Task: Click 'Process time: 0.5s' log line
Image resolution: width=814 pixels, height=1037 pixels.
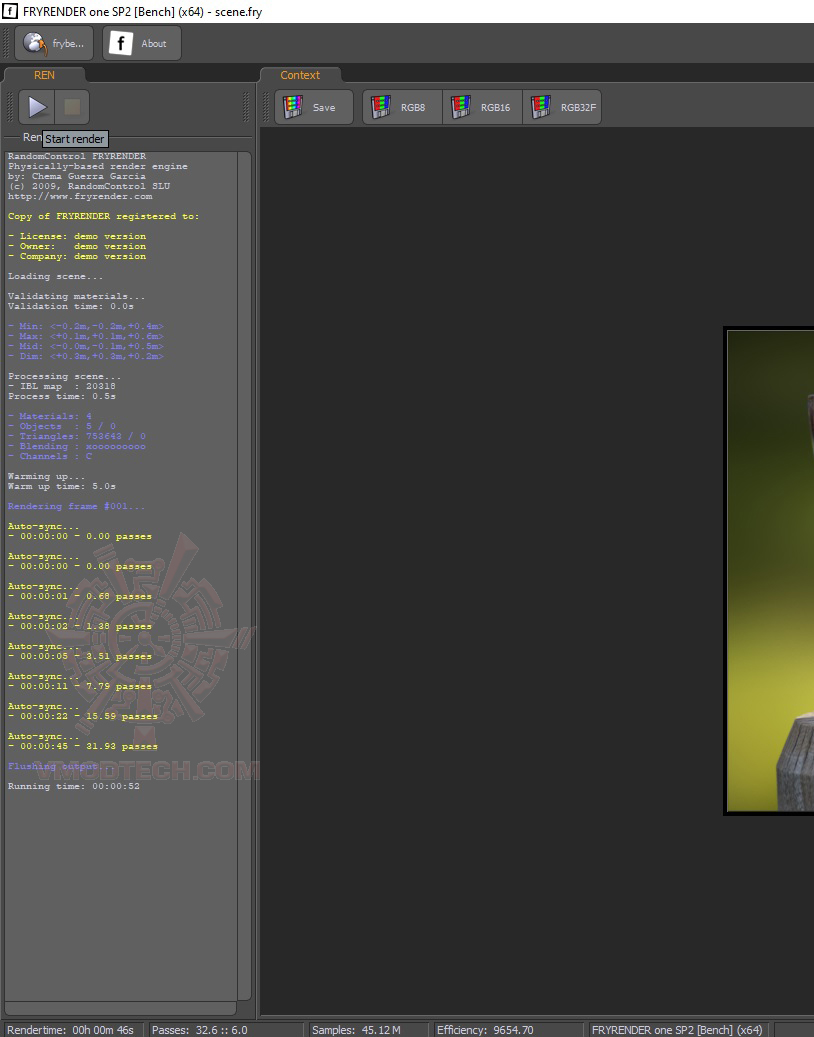Action: tap(61, 397)
